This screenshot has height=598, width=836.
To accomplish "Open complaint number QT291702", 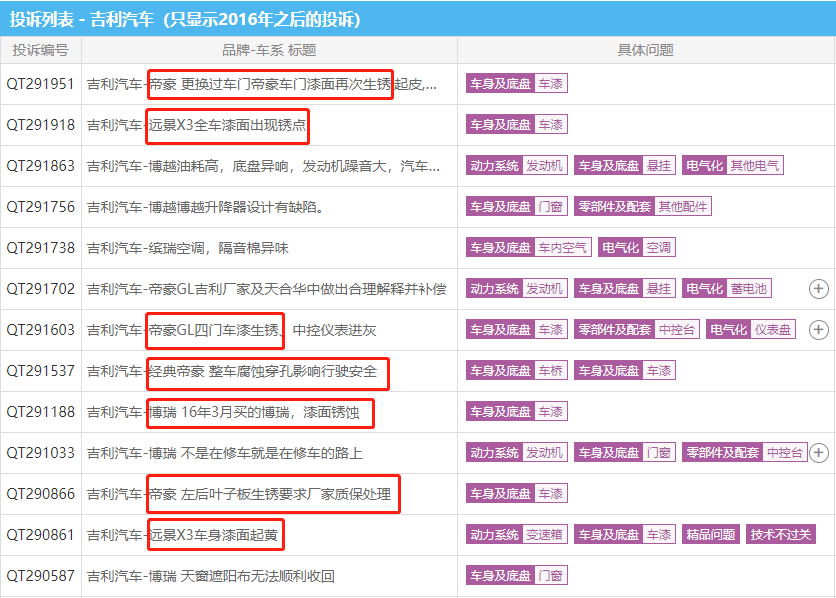I will tap(41, 289).
